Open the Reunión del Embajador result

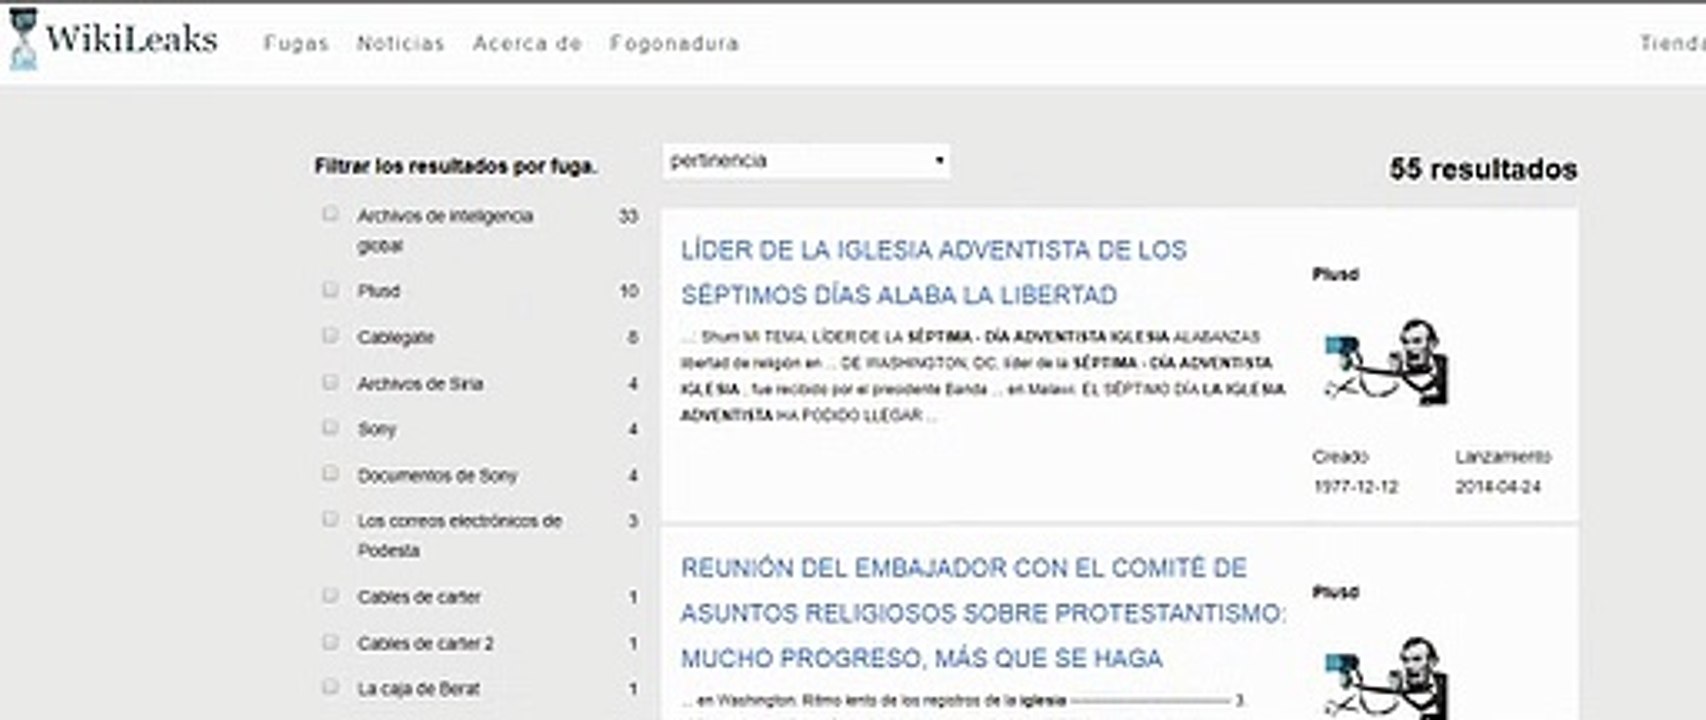pyautogui.click(x=983, y=613)
